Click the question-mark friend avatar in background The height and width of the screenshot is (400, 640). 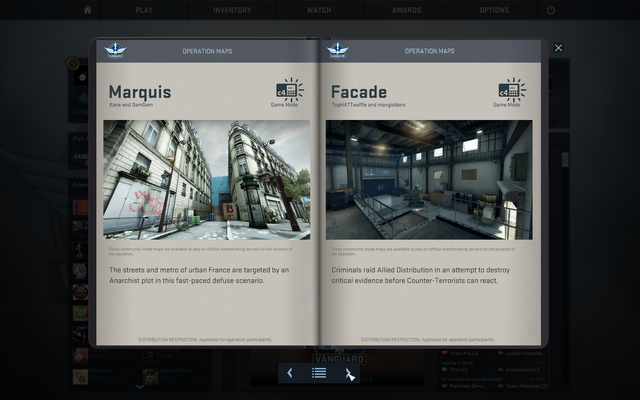tap(150, 356)
